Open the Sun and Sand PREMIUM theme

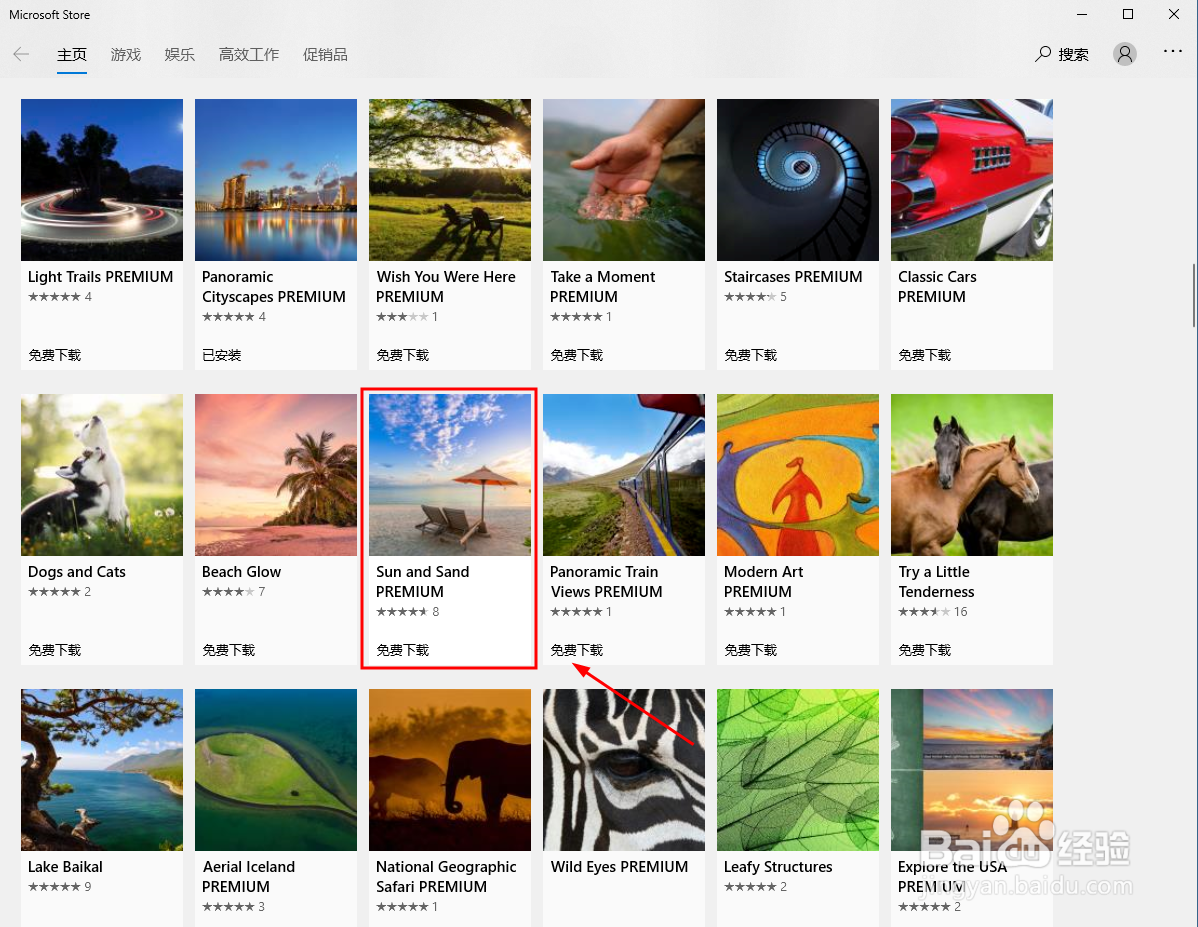click(x=449, y=474)
